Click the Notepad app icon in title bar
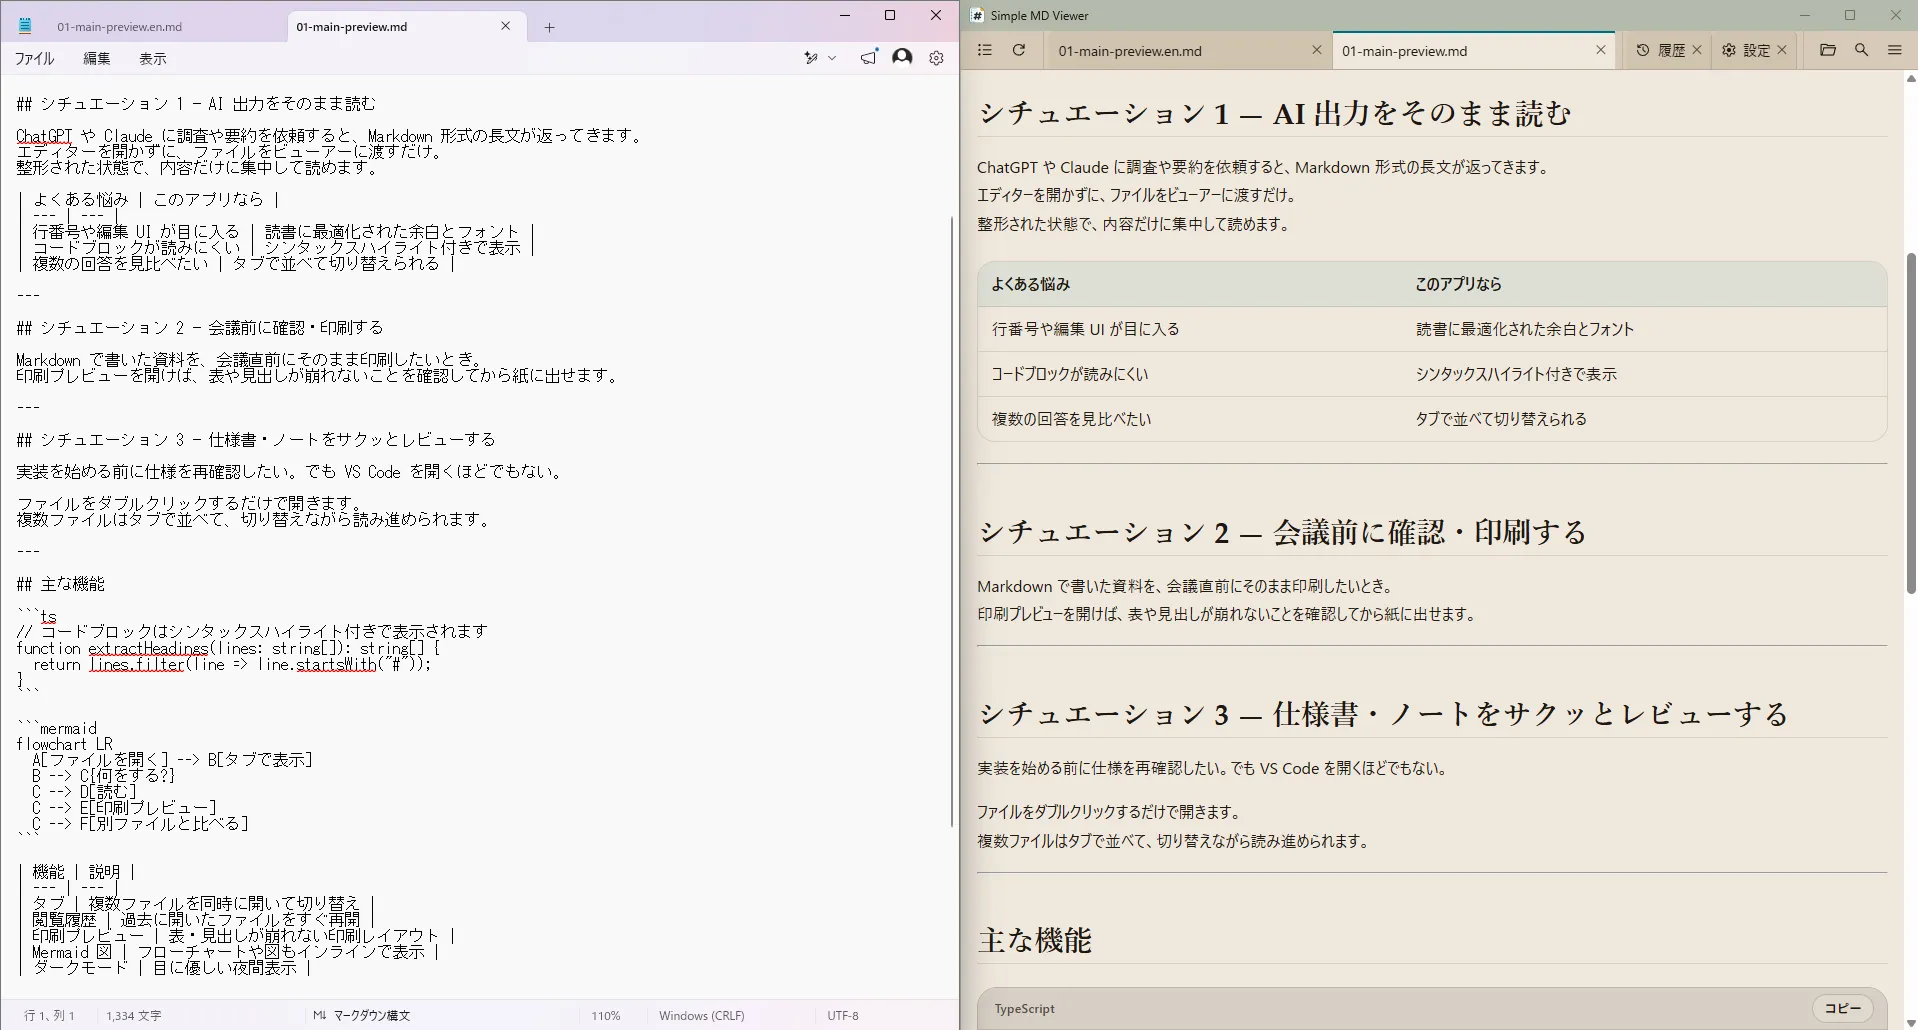 25,27
